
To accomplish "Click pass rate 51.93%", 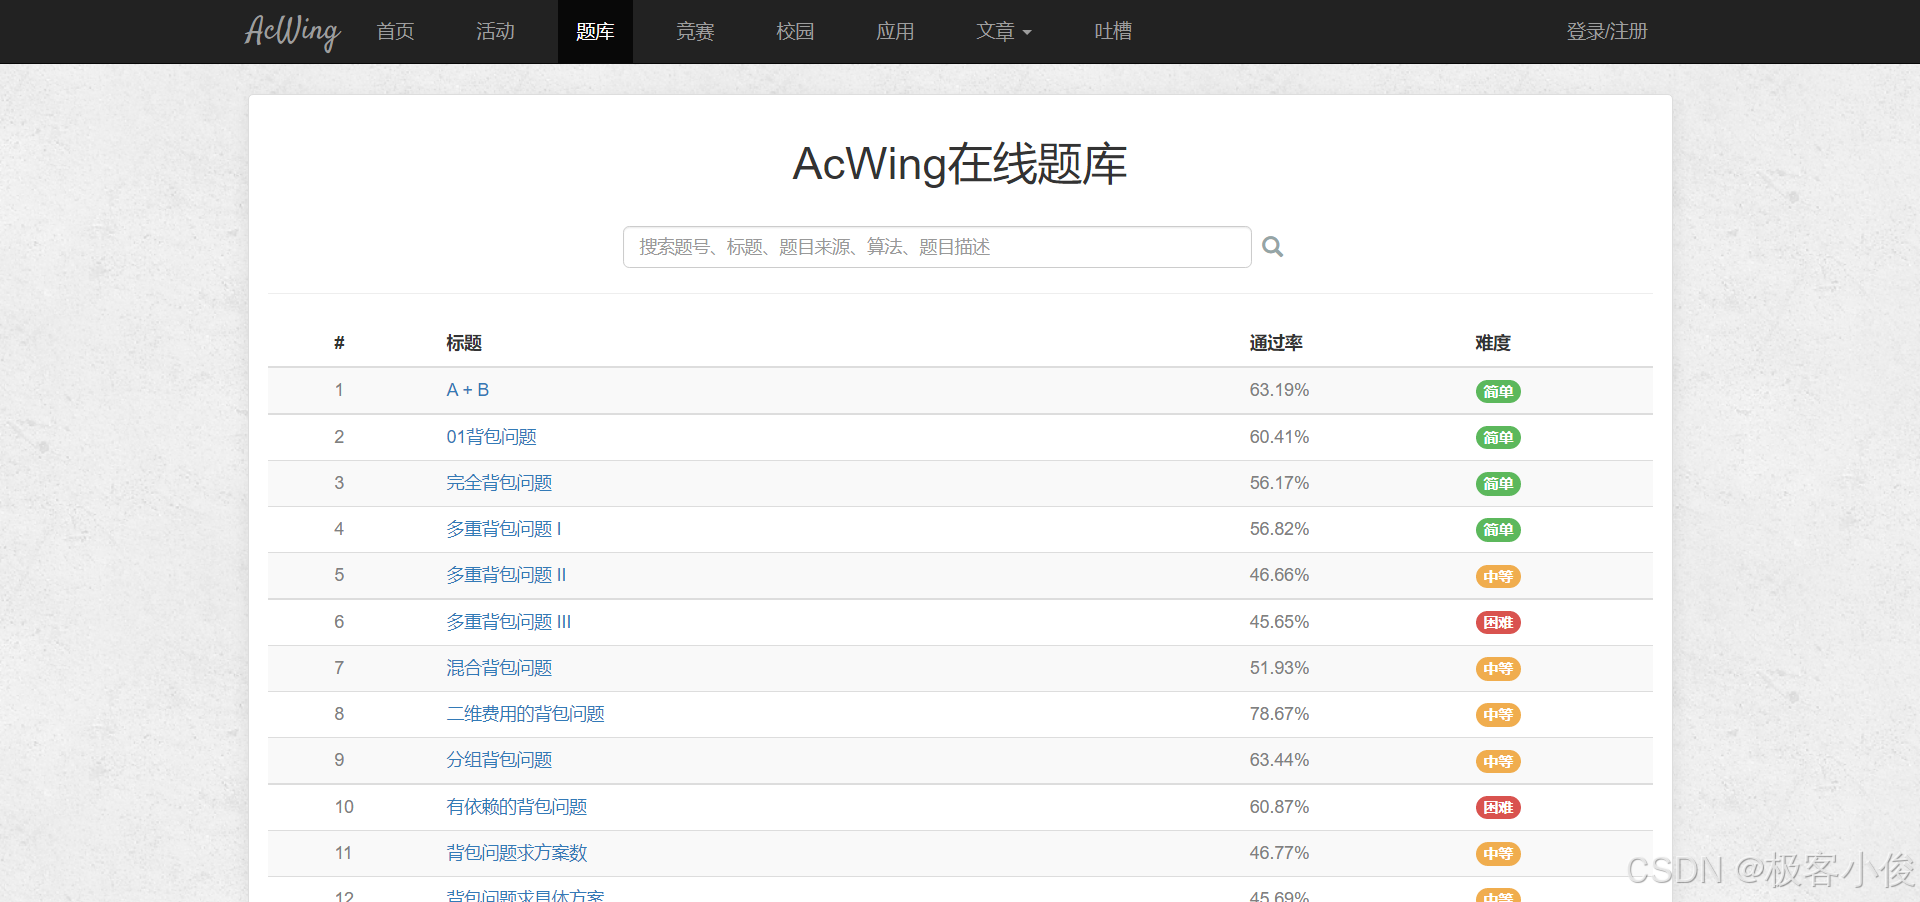I will (1279, 668).
